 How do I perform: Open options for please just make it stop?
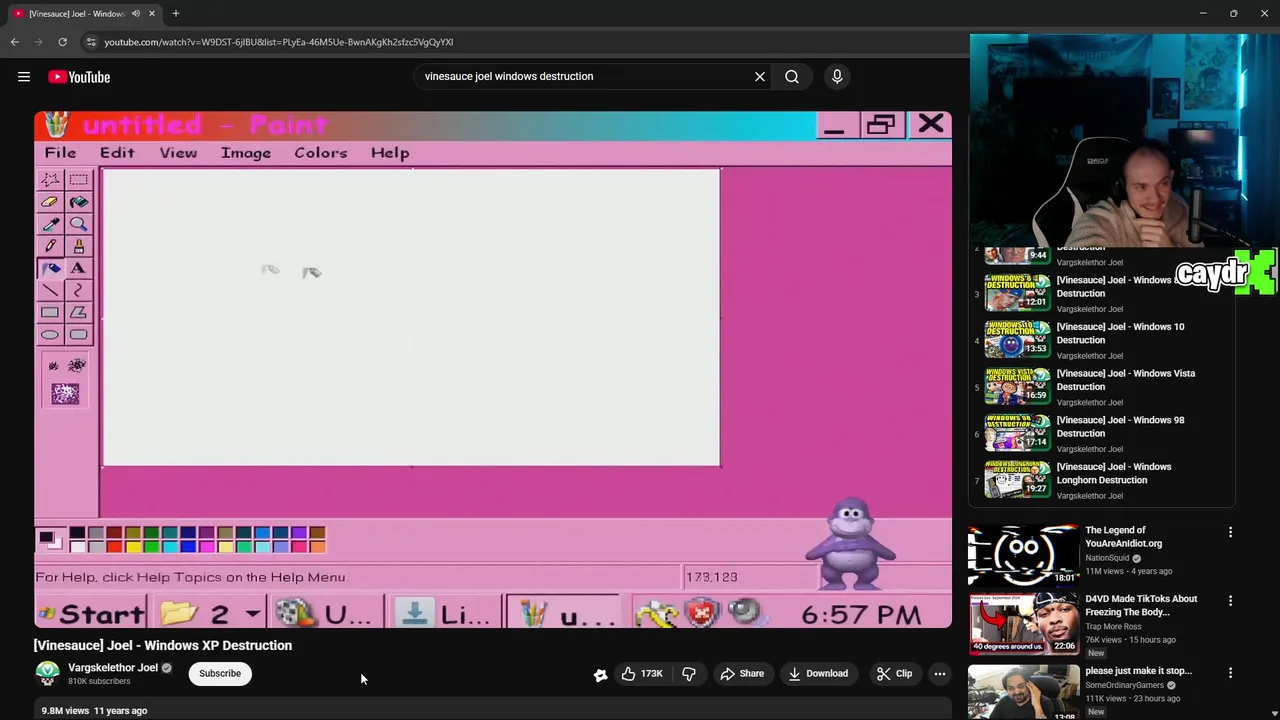(1231, 673)
